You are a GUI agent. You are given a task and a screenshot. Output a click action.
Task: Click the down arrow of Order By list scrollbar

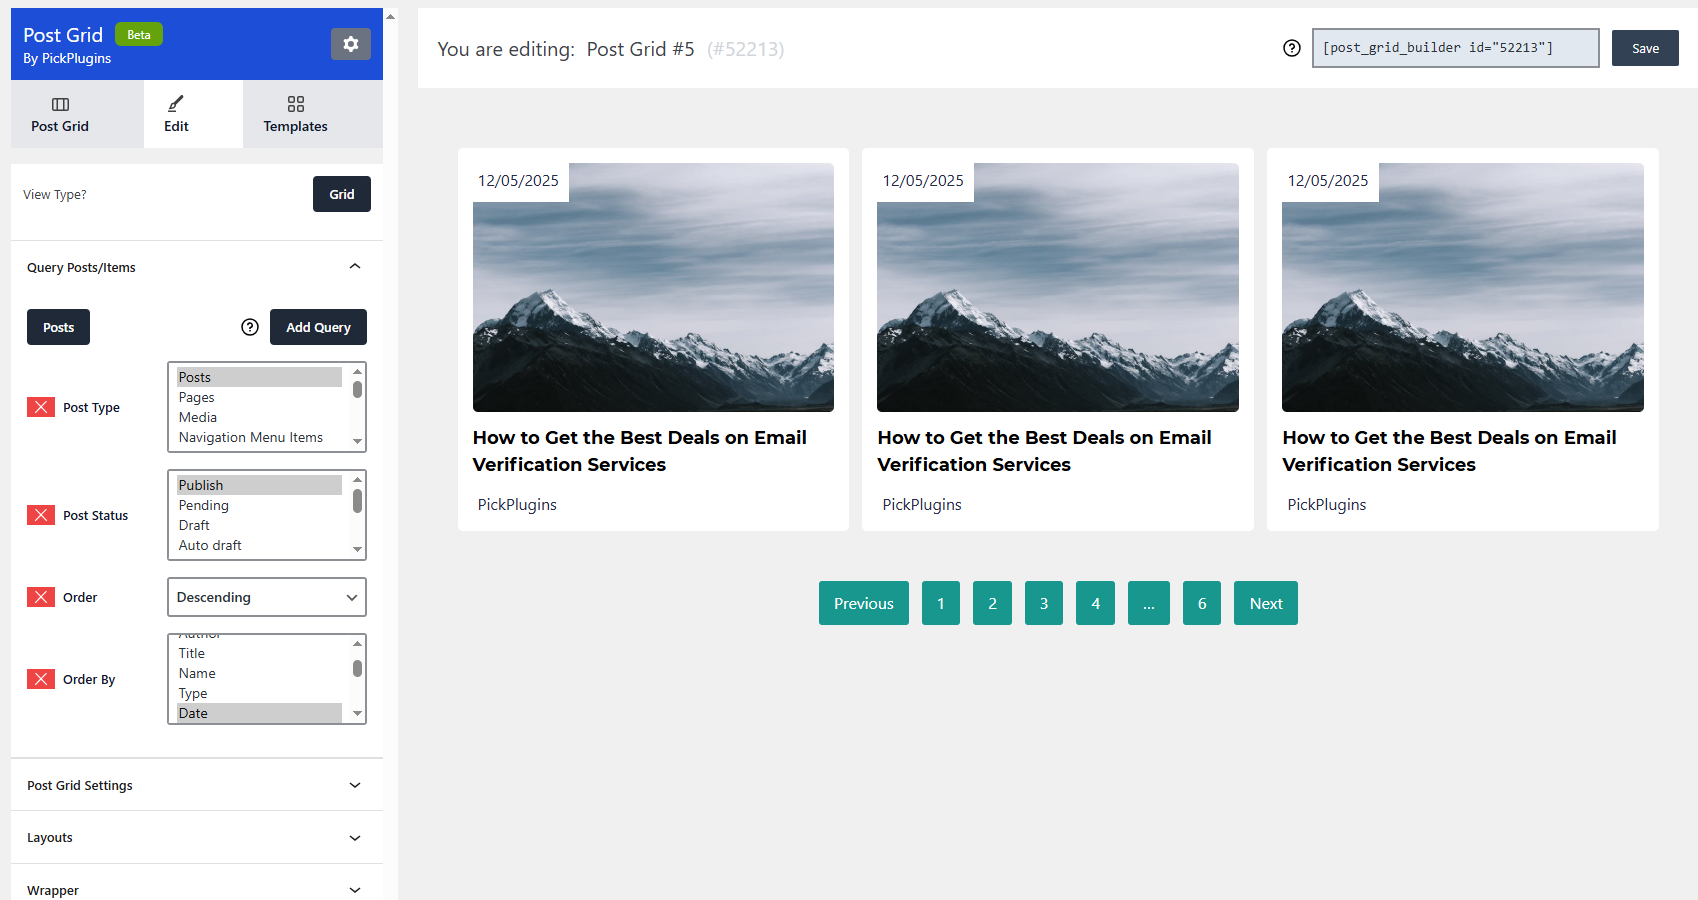coord(357,713)
